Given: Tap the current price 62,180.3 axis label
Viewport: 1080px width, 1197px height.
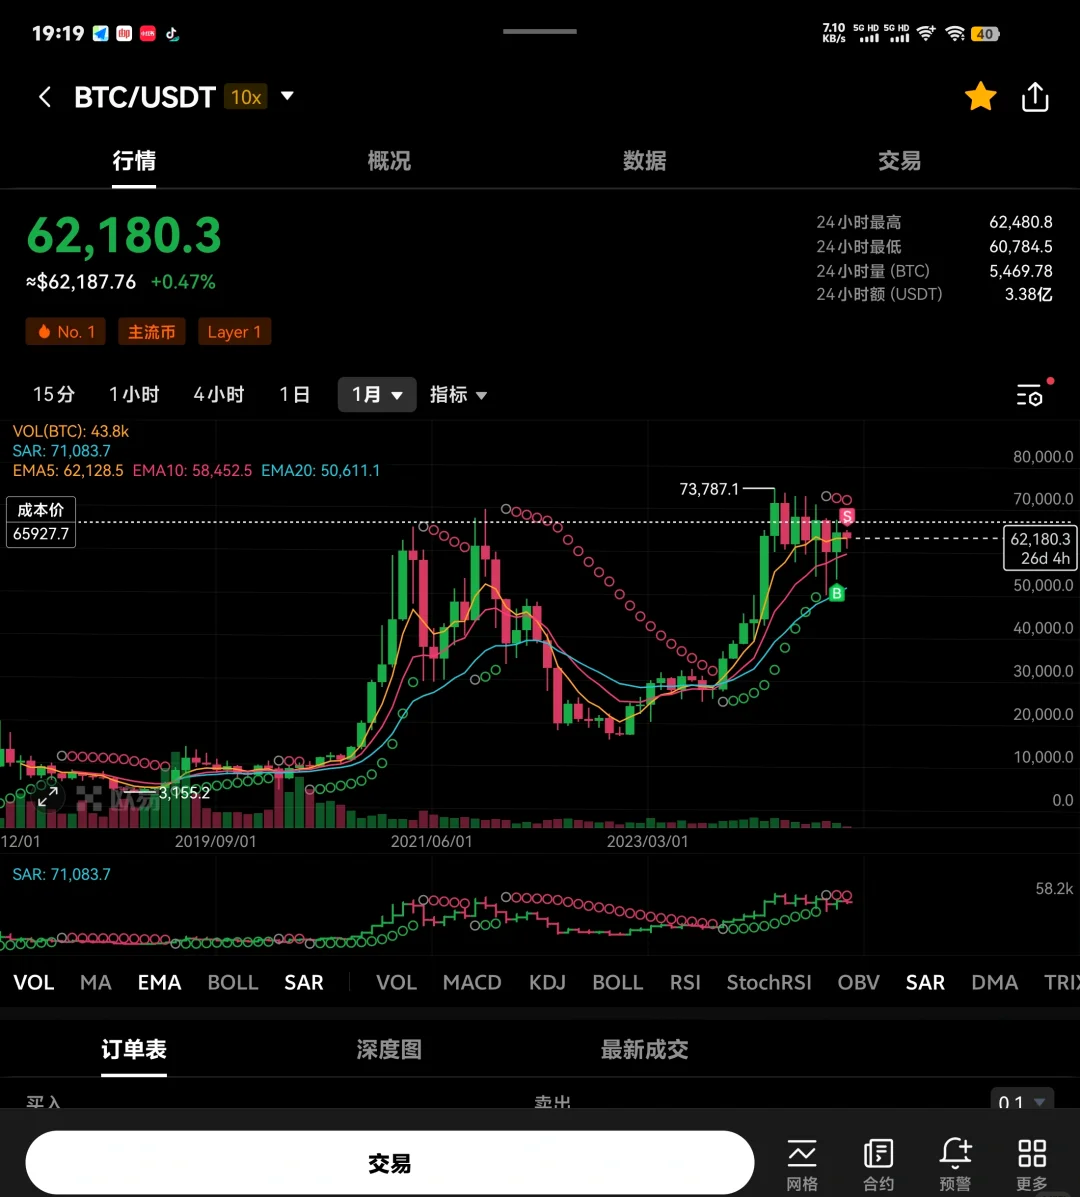Looking at the screenshot, I should point(1040,548).
